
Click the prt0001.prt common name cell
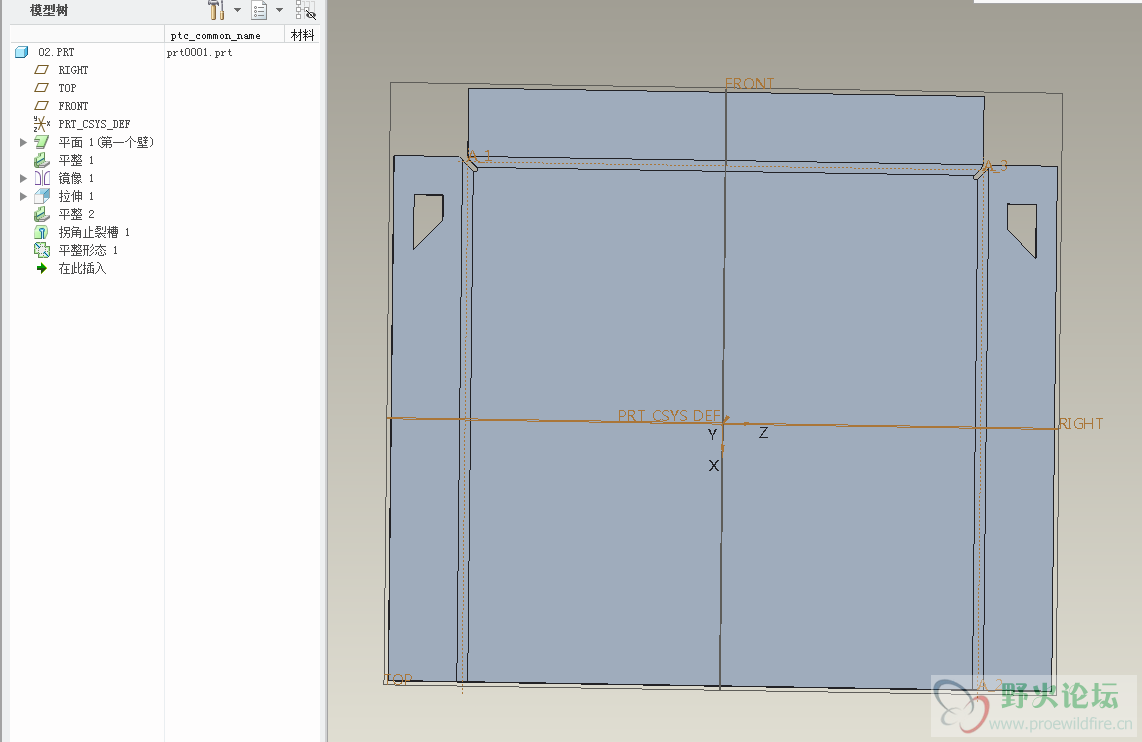point(200,52)
